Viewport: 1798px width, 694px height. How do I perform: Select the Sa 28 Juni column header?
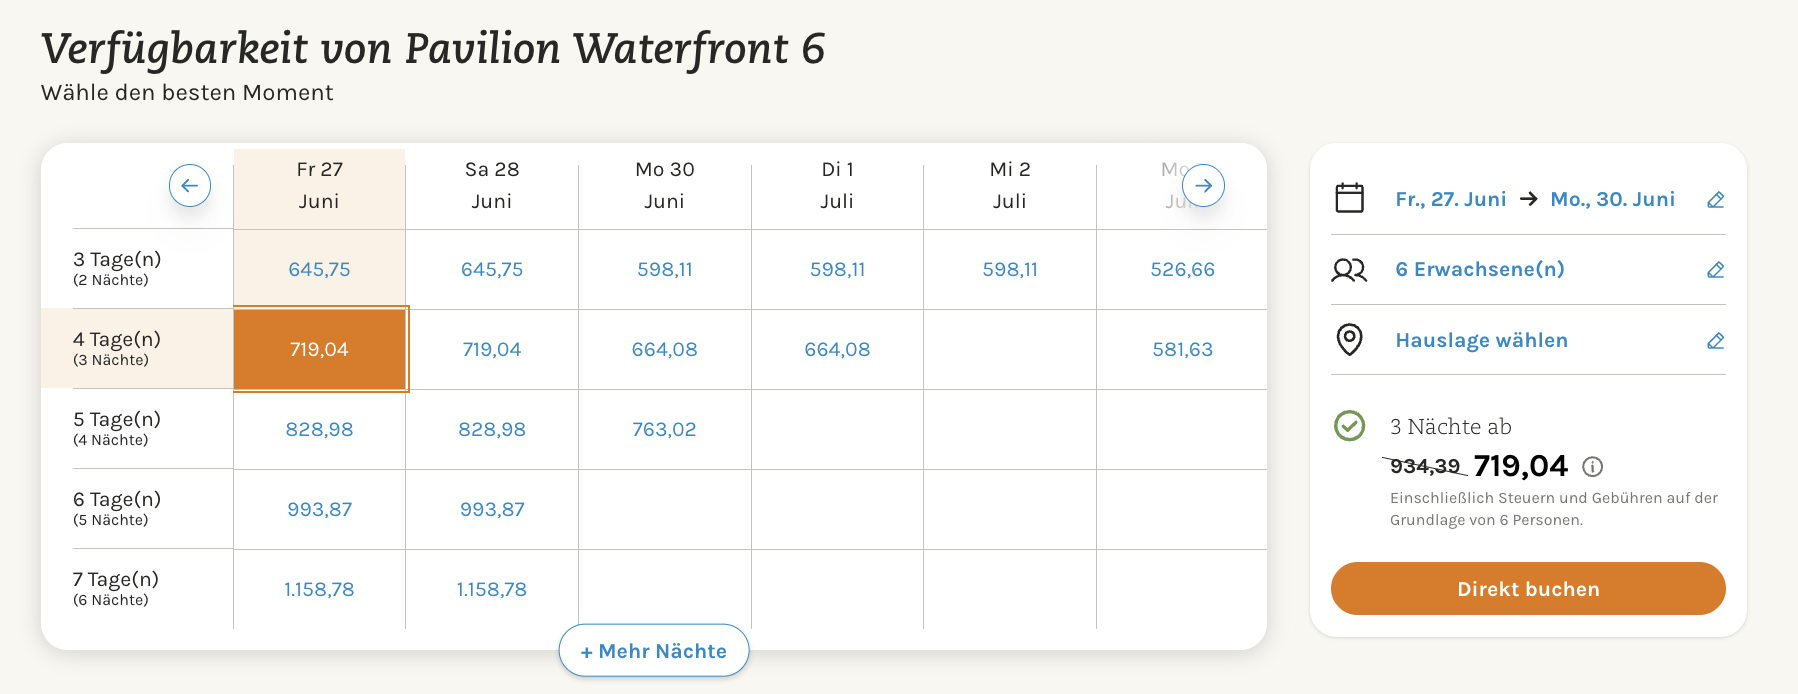492,185
